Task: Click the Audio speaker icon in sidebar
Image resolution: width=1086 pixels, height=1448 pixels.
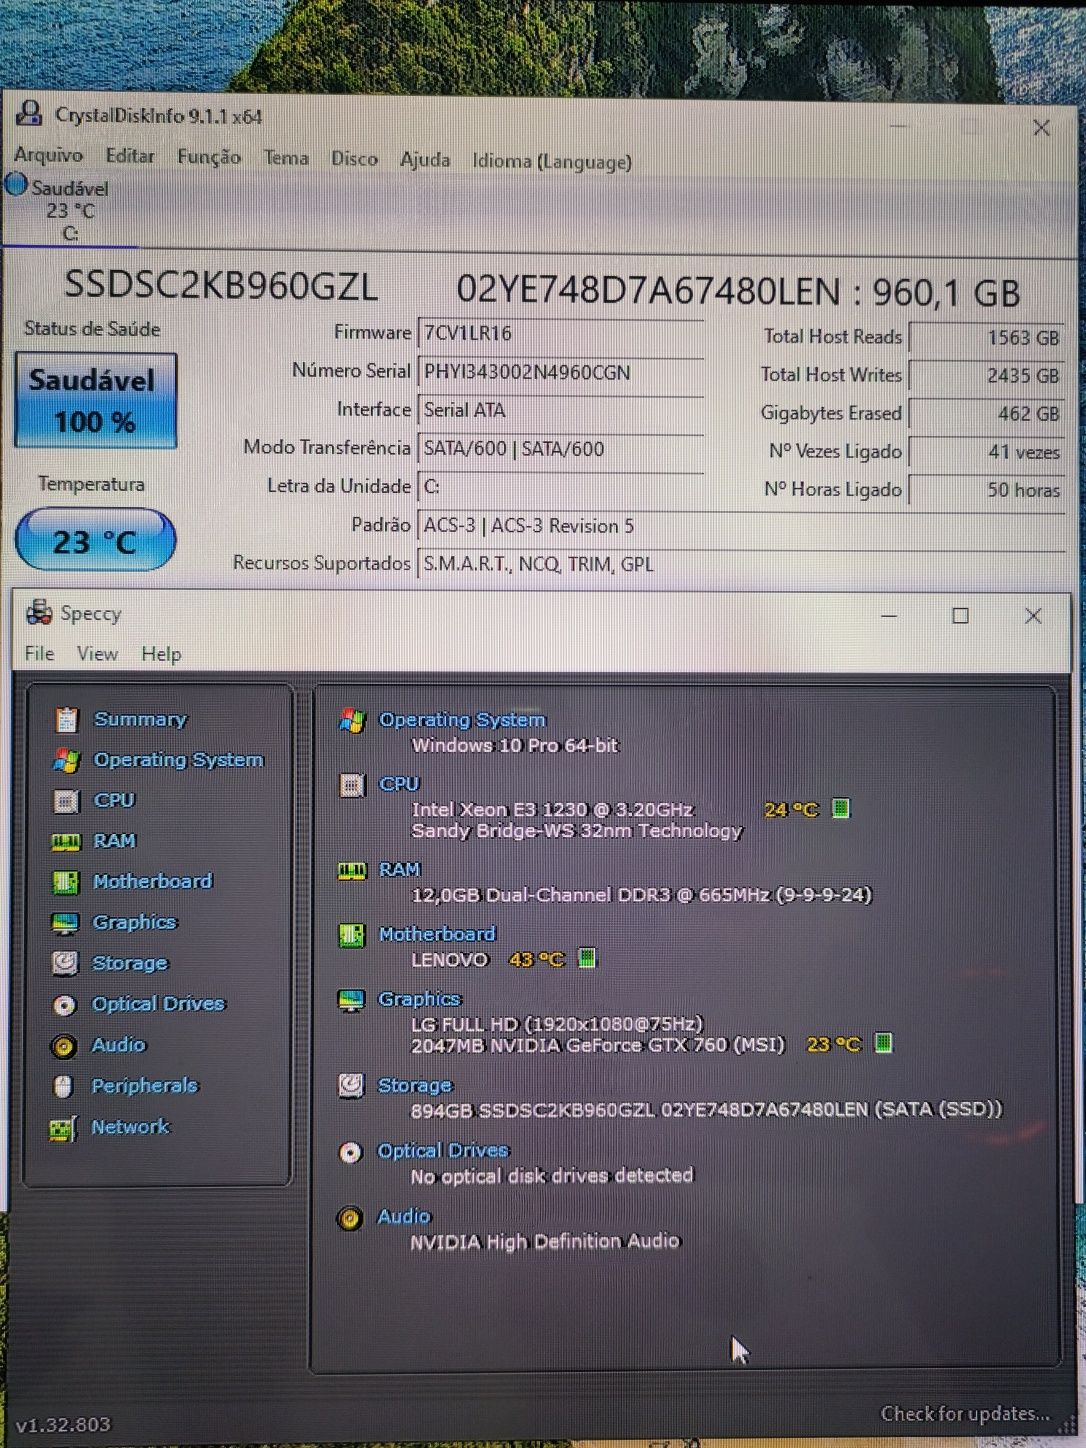Action: click(63, 1046)
